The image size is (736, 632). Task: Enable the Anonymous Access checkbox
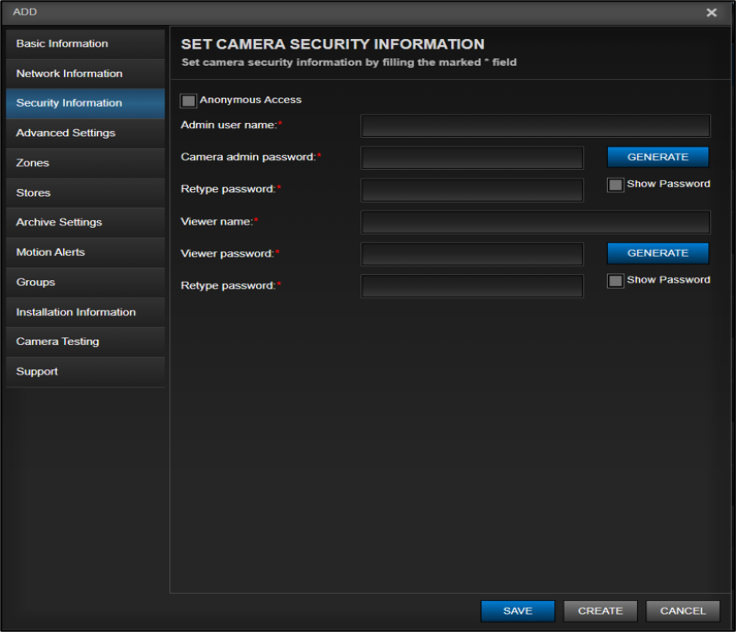[188, 100]
